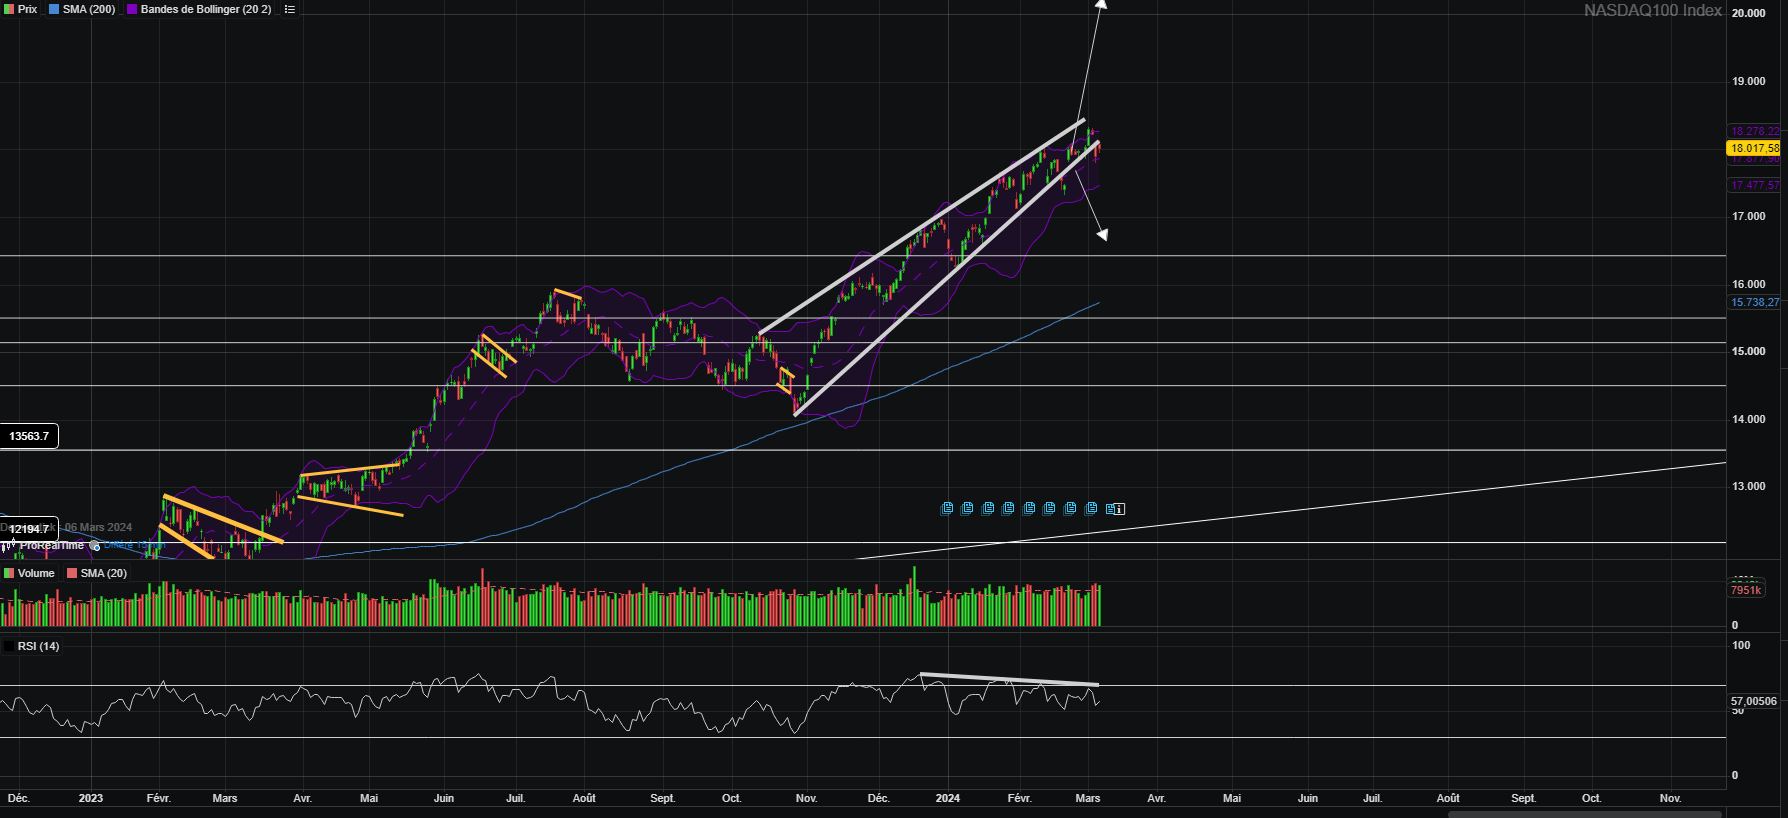The image size is (1788, 818).
Task: Open the info icon beside news documents
Action: (1120, 509)
